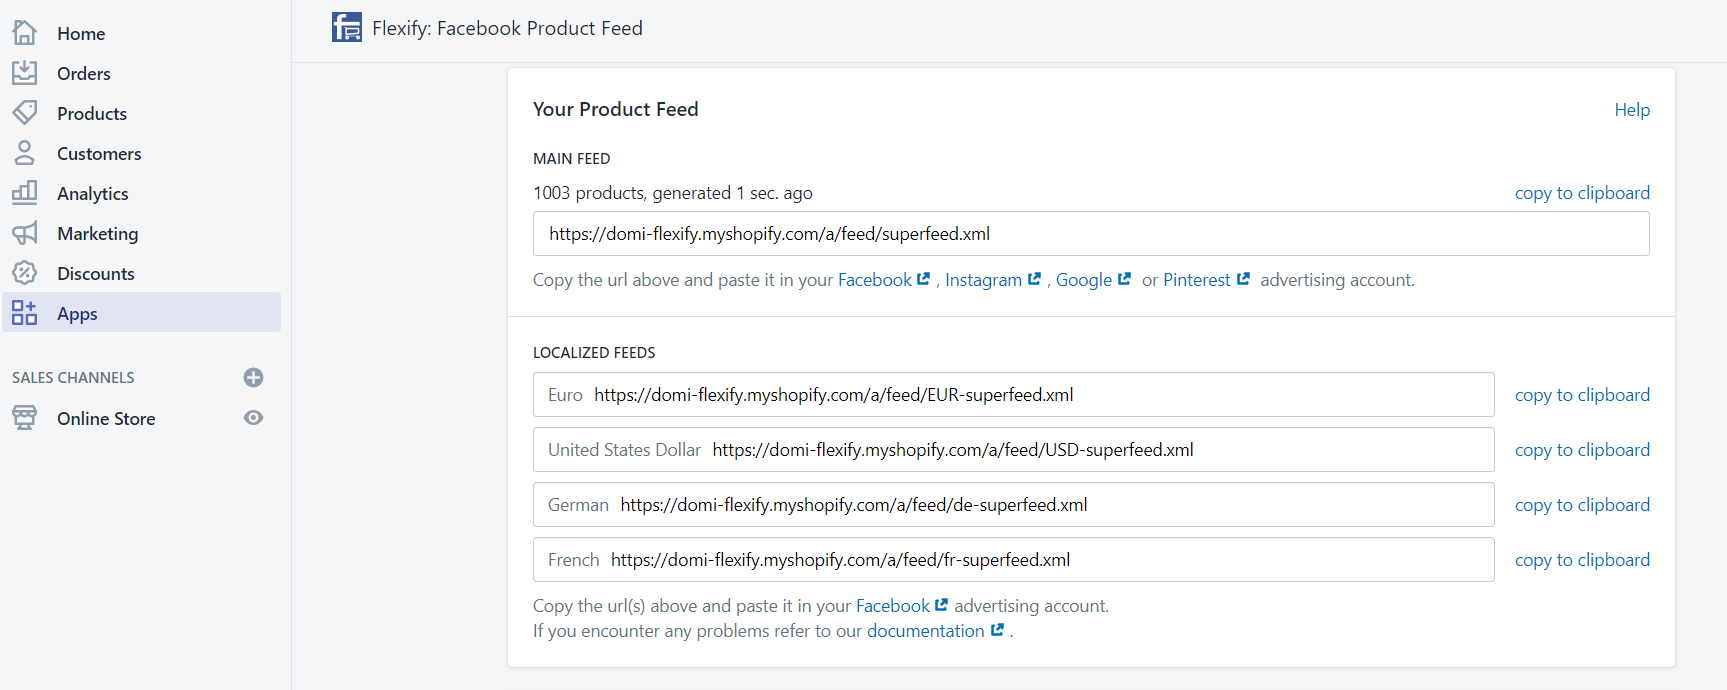Screen dimensions: 1727x690
Task: Copy main feed URL to clipboard
Action: 1582,193
